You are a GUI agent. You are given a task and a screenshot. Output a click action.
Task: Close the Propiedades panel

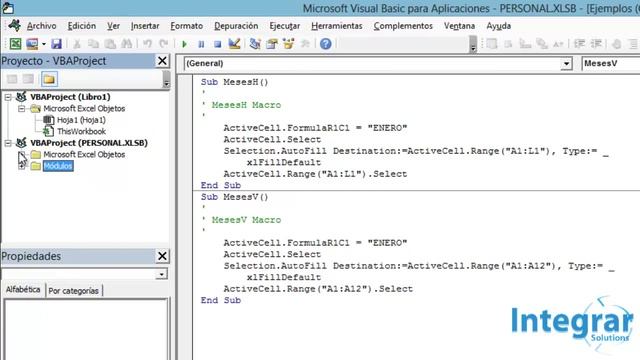(162, 256)
